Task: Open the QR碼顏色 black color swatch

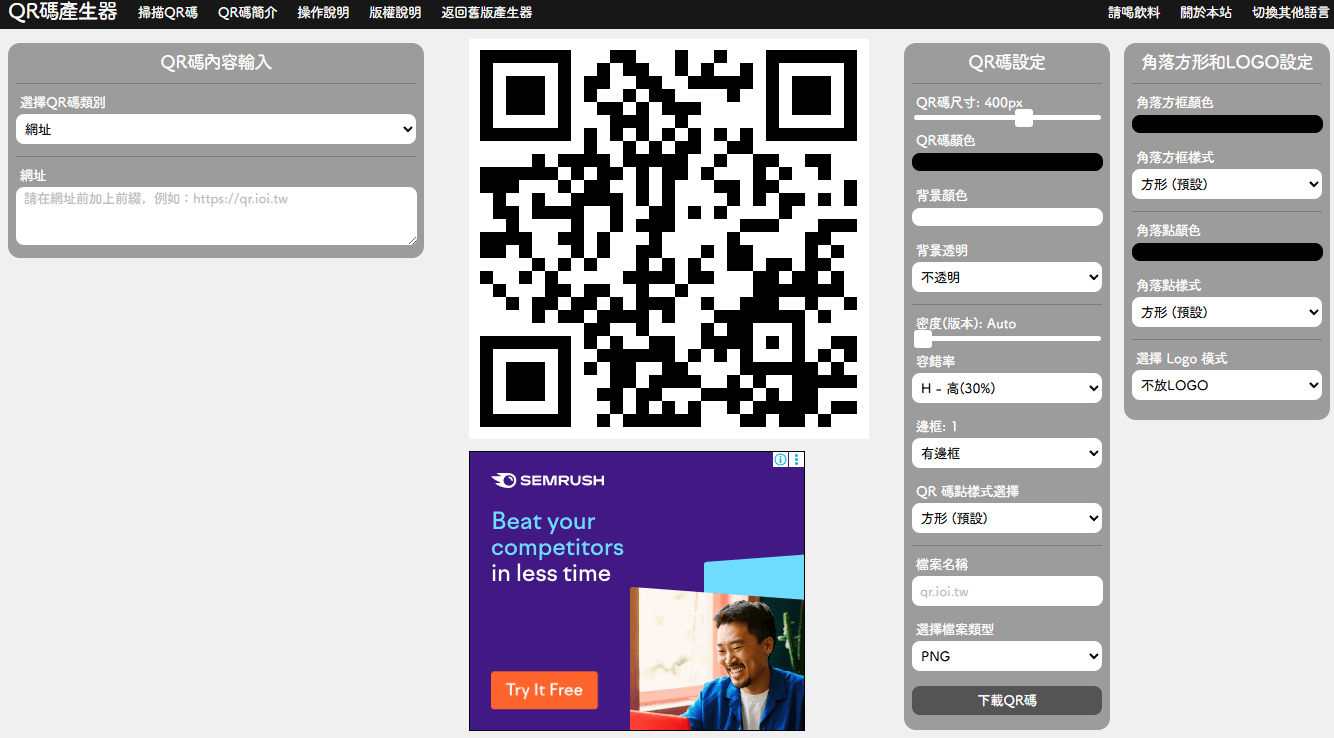Action: click(x=1007, y=162)
